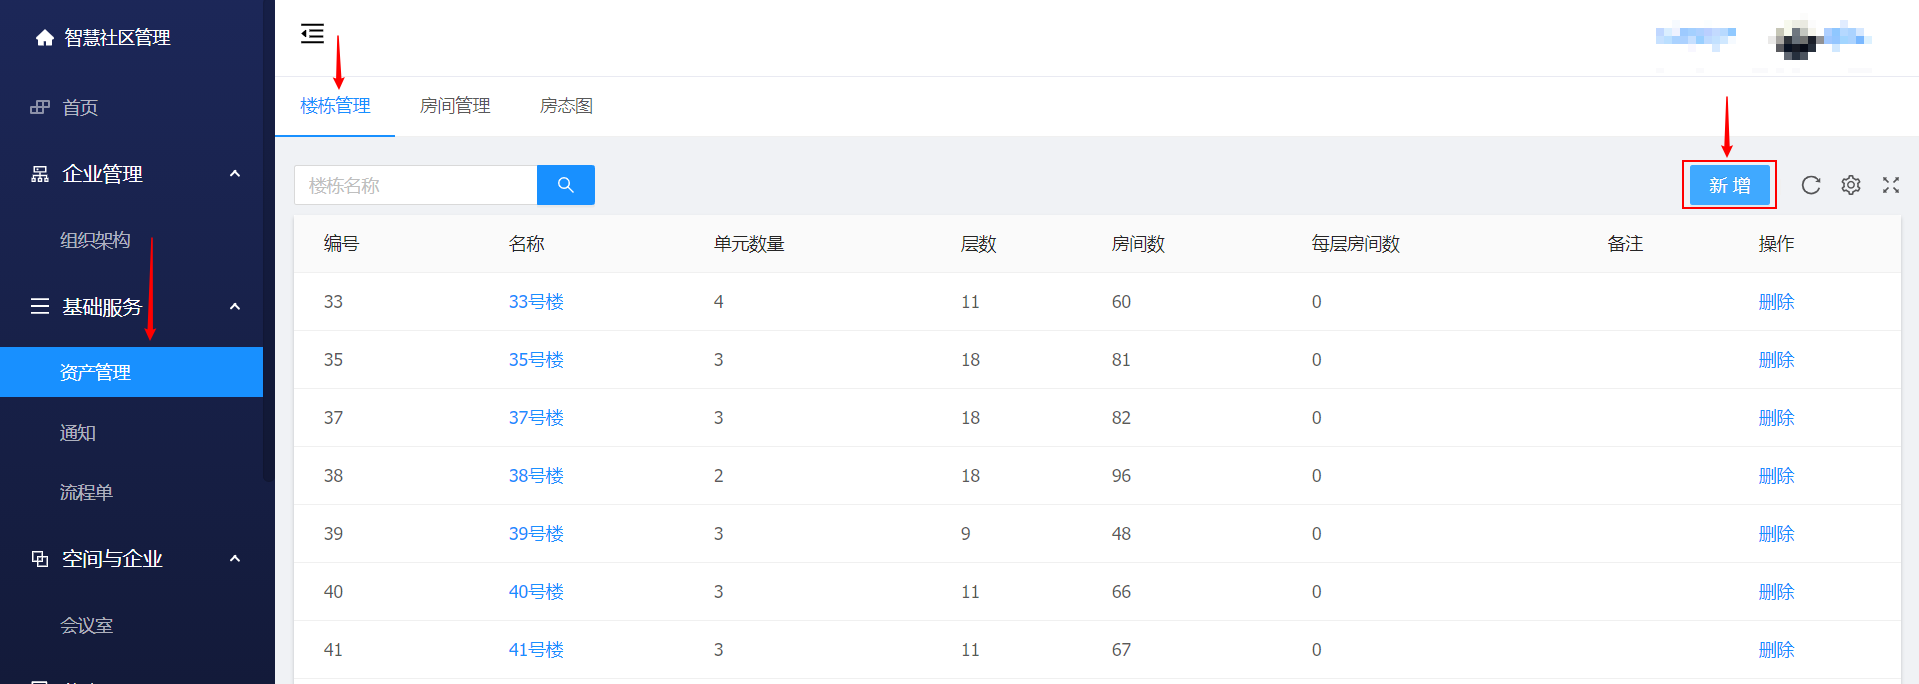This screenshot has width=1919, height=684.
Task: Open table settings gear icon
Action: (1850, 185)
